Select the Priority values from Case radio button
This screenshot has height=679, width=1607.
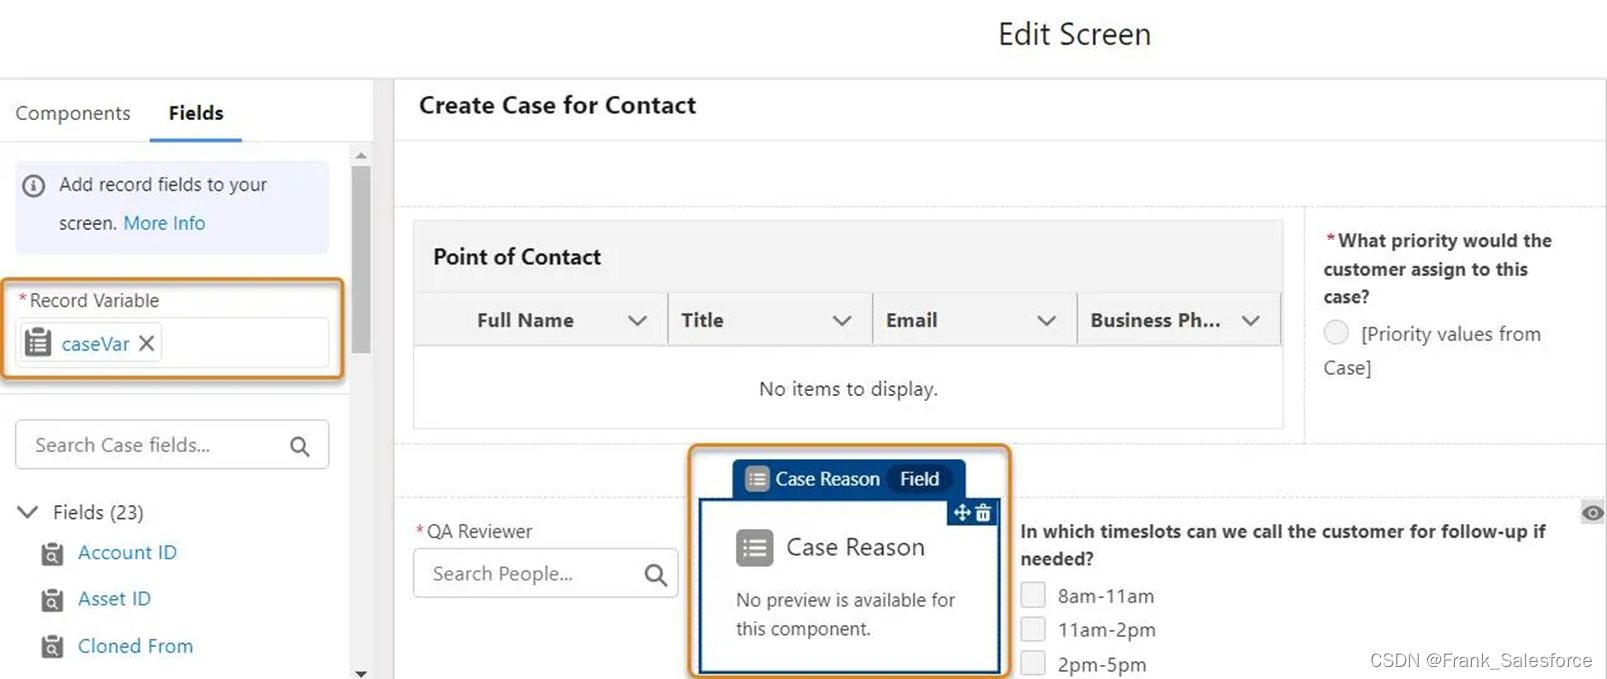[1336, 333]
